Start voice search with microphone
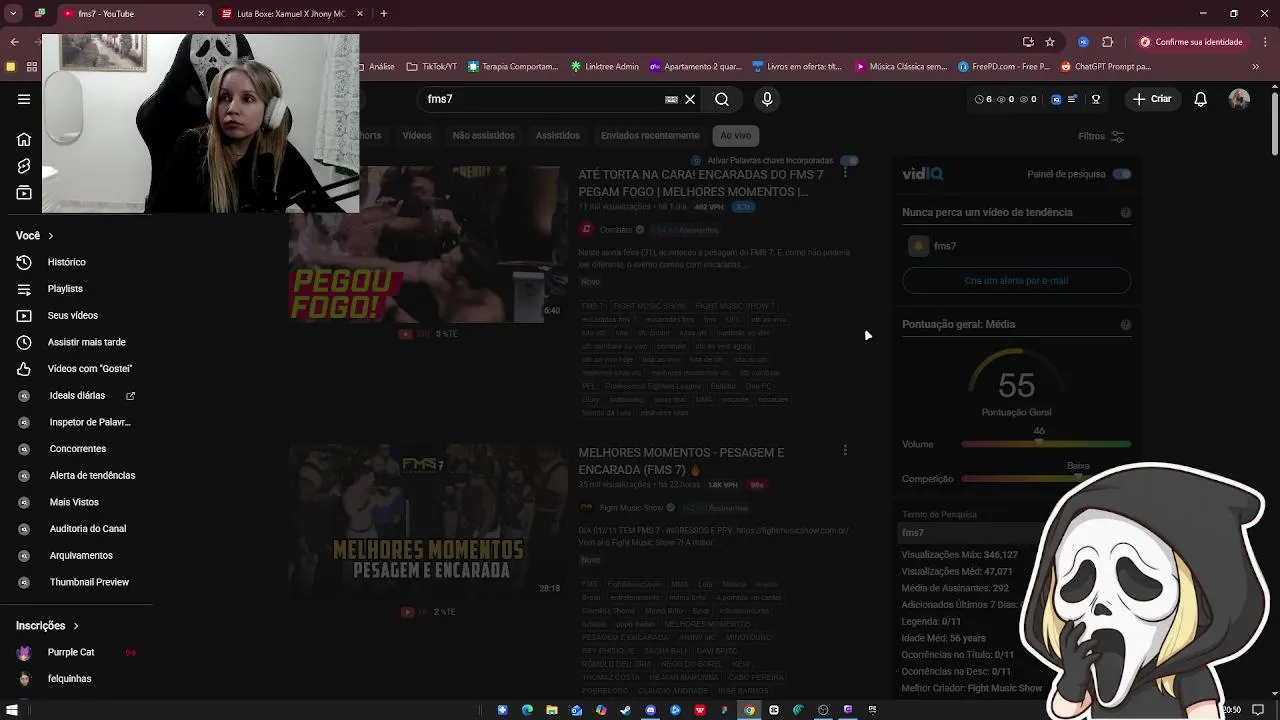Screen dimensions: 1280x720 click(767, 99)
